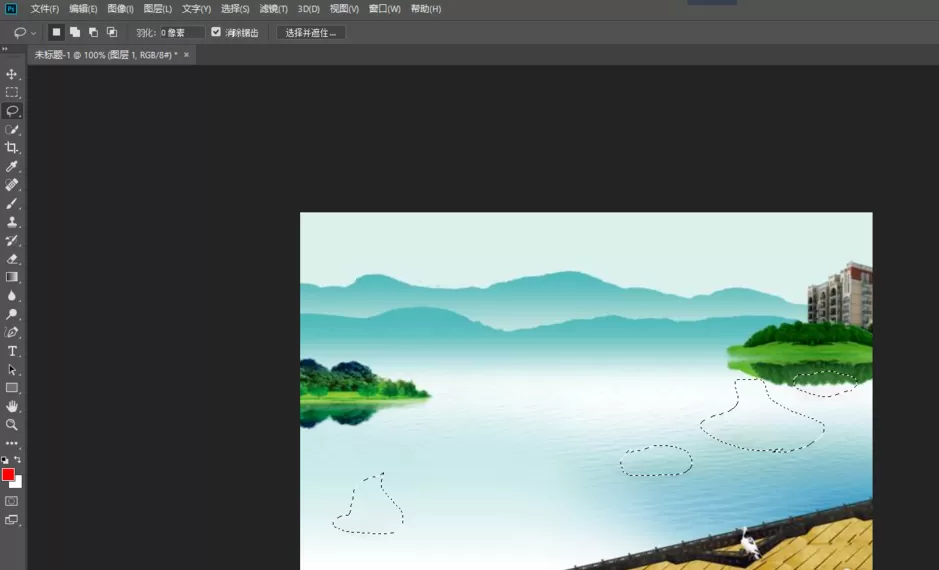Screen dimensions: 939x570
Task: Select the Dodge tool
Action: click(x=11, y=314)
